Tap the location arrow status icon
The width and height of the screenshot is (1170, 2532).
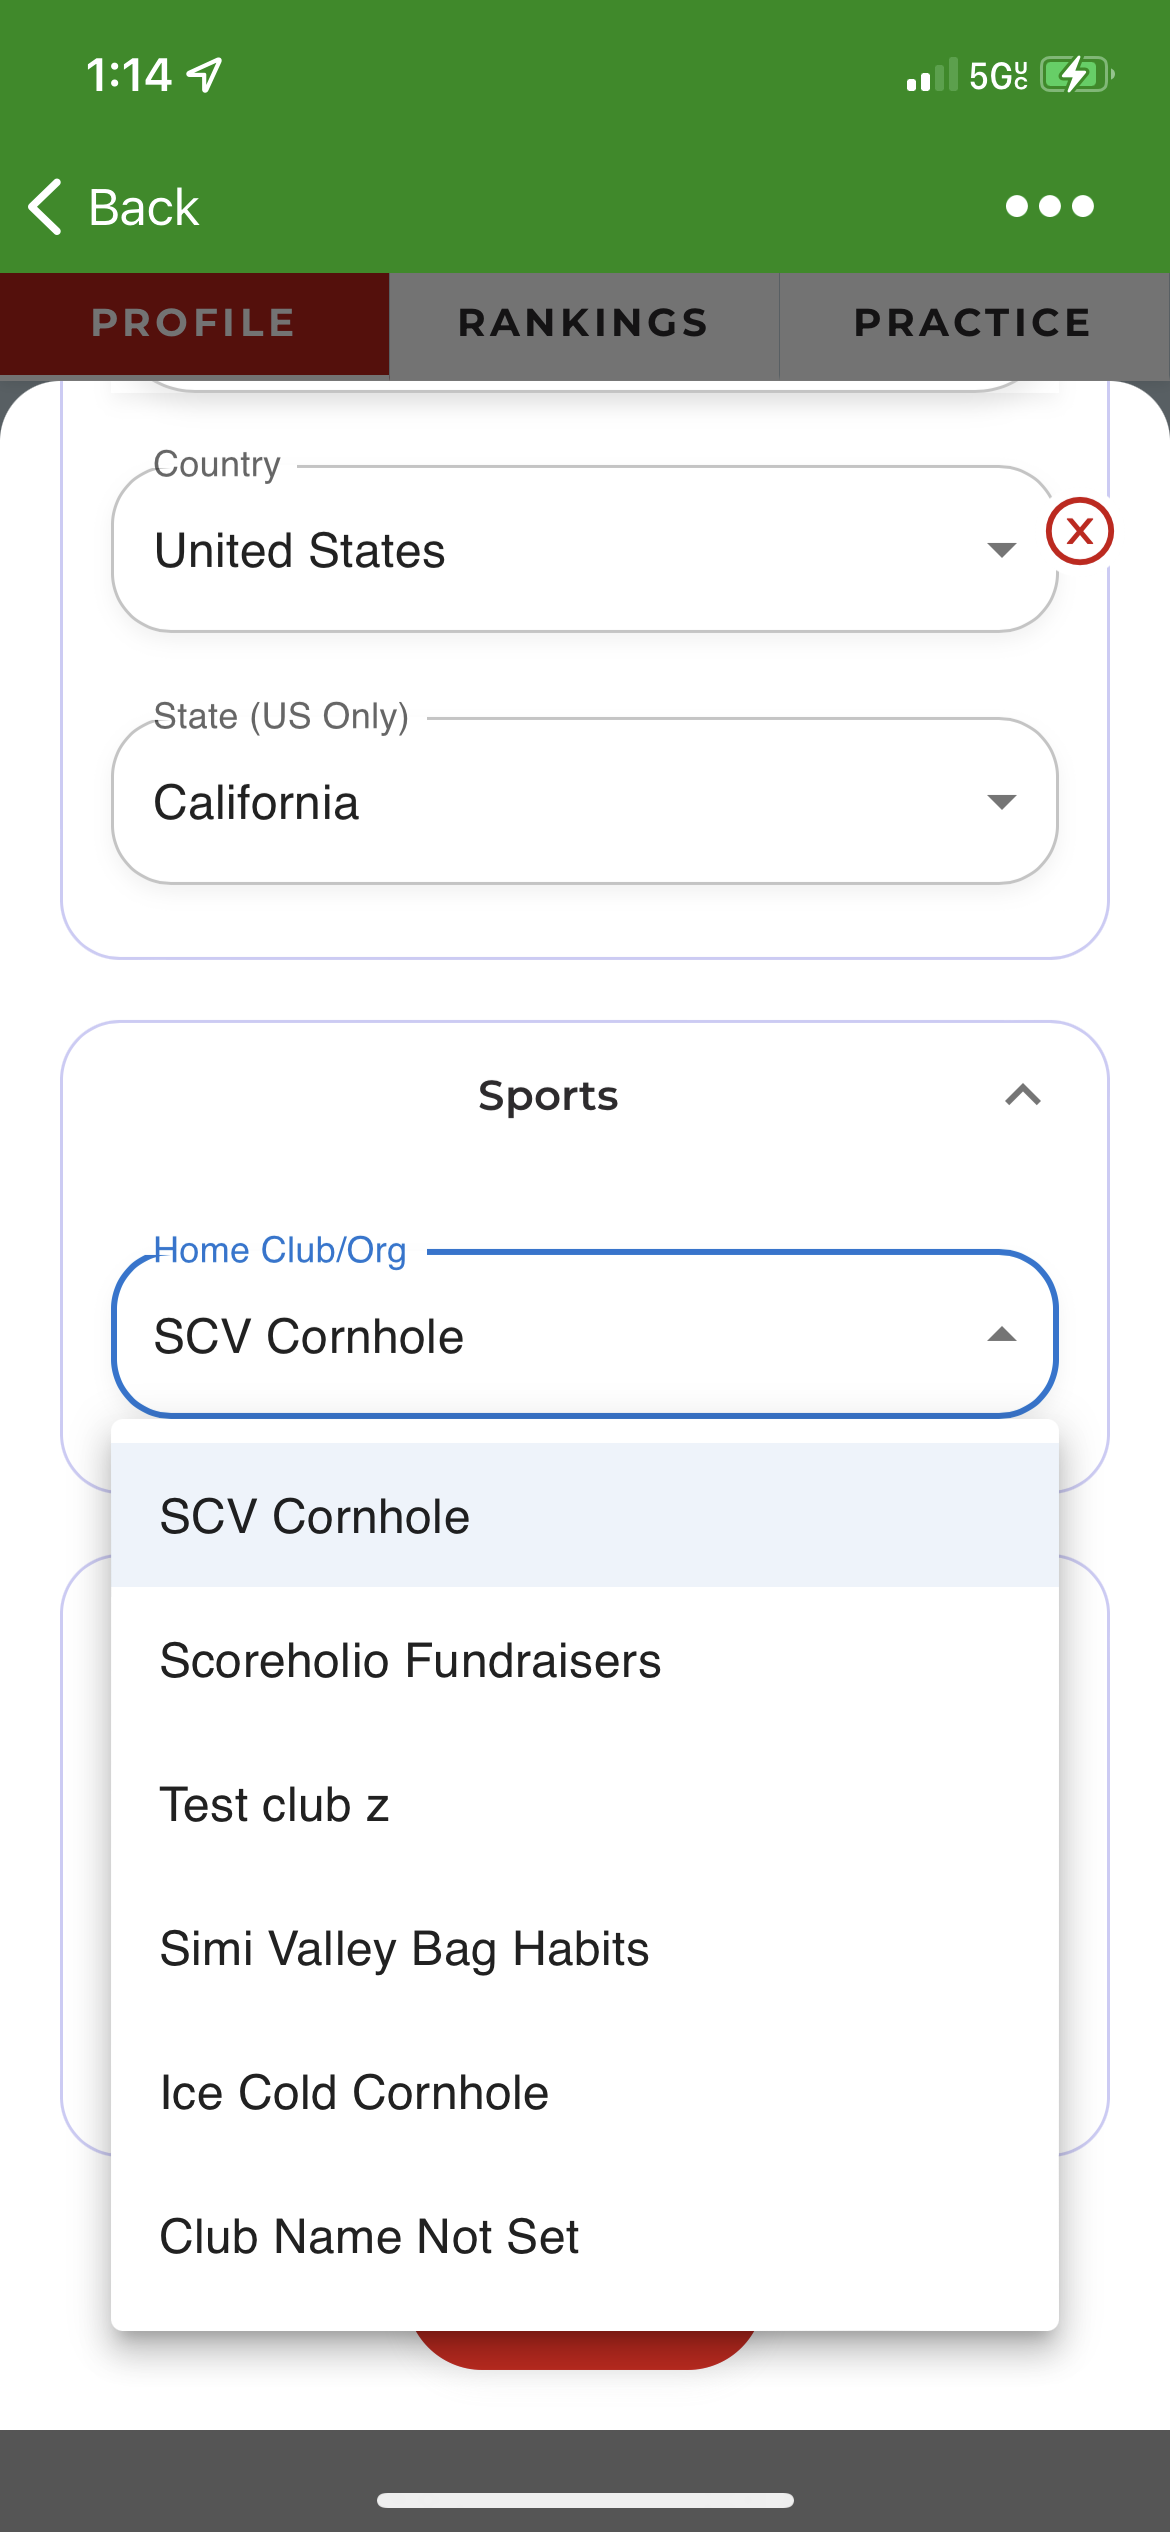(x=205, y=75)
